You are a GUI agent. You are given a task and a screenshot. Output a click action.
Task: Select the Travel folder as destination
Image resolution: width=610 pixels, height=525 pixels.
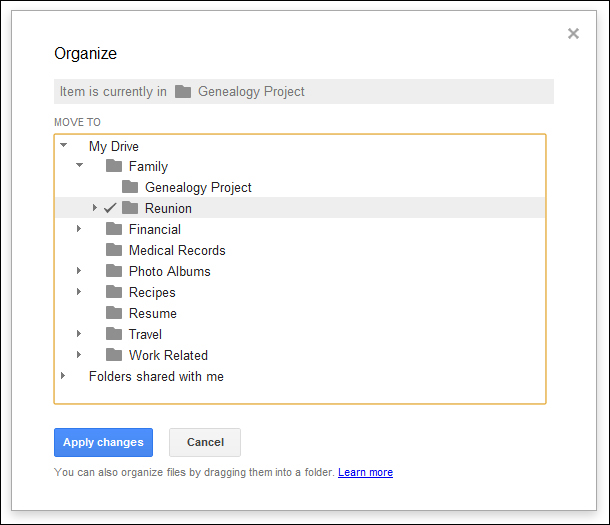pyautogui.click(x=145, y=334)
